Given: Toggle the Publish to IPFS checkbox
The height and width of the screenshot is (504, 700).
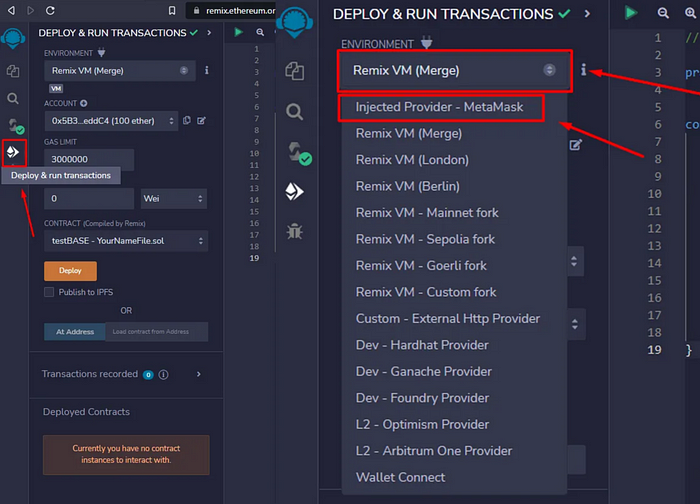Looking at the screenshot, I should coord(49,292).
